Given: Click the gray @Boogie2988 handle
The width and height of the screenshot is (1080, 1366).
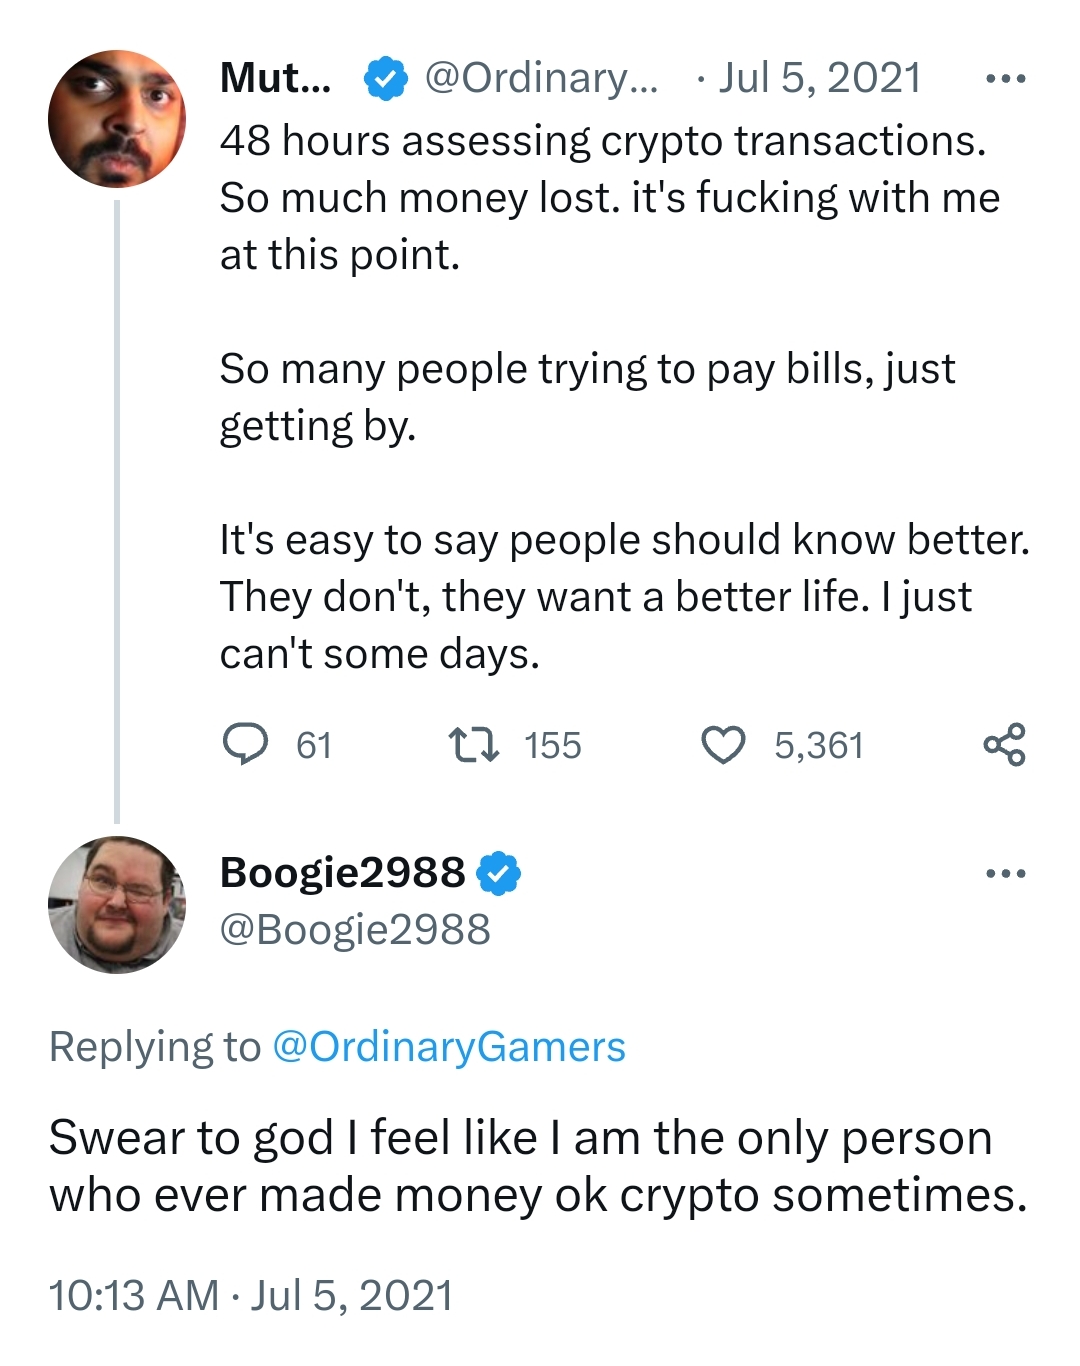Looking at the screenshot, I should click(x=355, y=930).
